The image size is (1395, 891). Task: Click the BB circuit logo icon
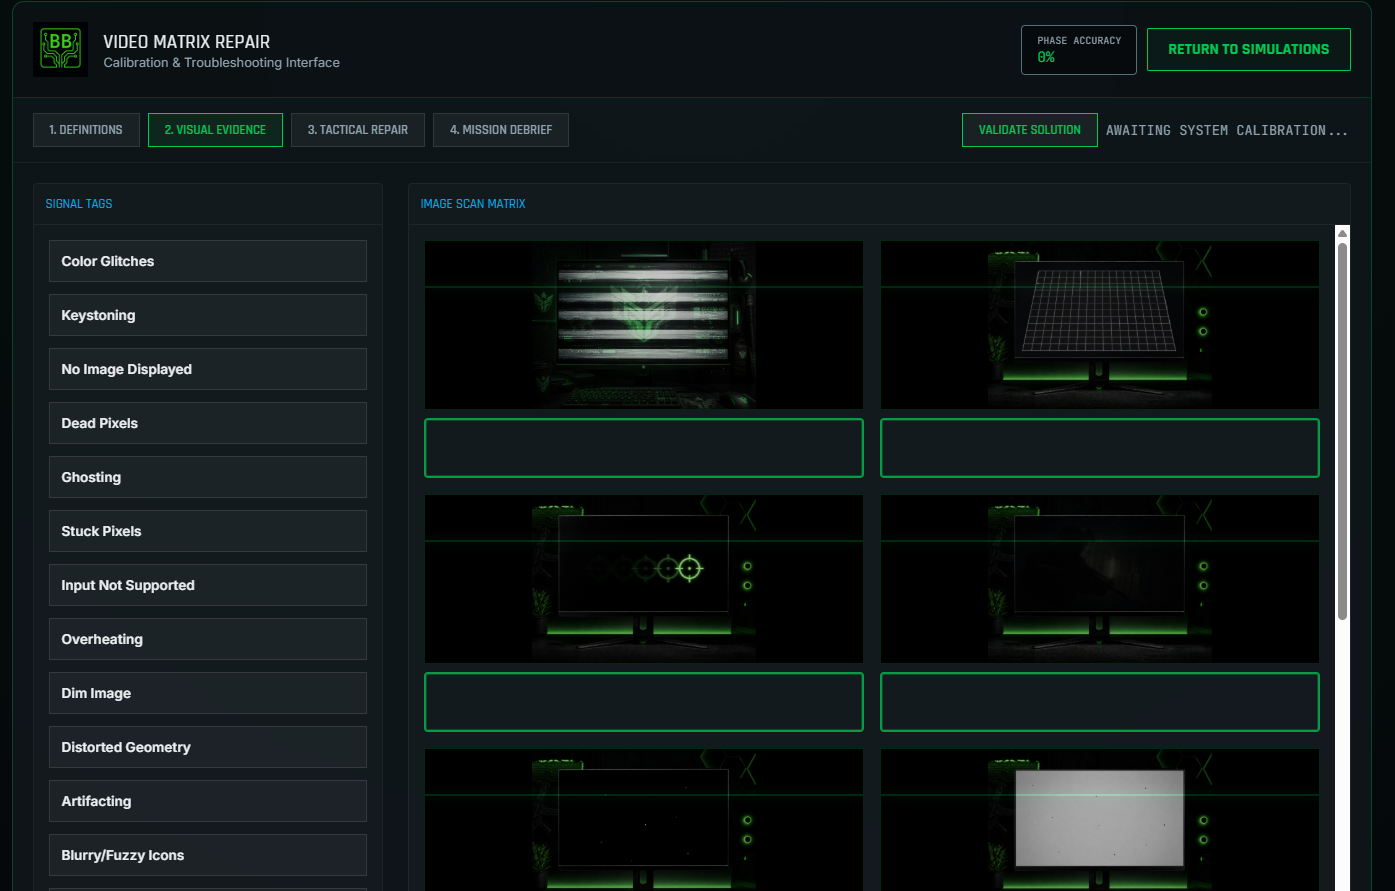click(x=60, y=50)
